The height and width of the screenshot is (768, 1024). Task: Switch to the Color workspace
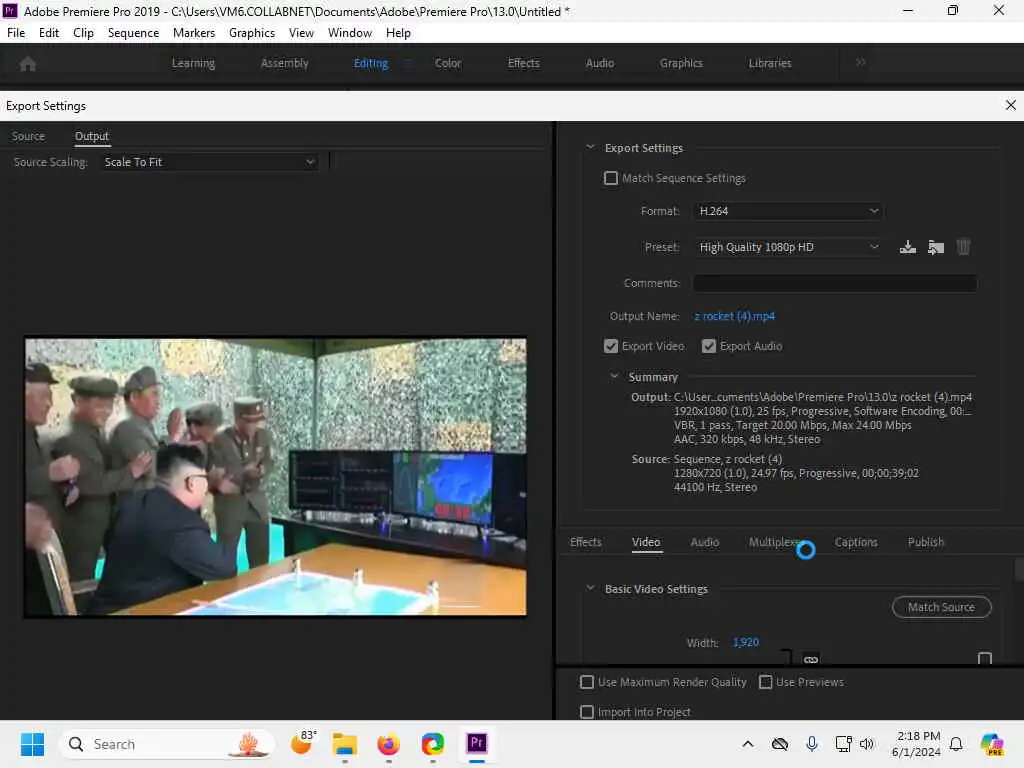tap(448, 63)
